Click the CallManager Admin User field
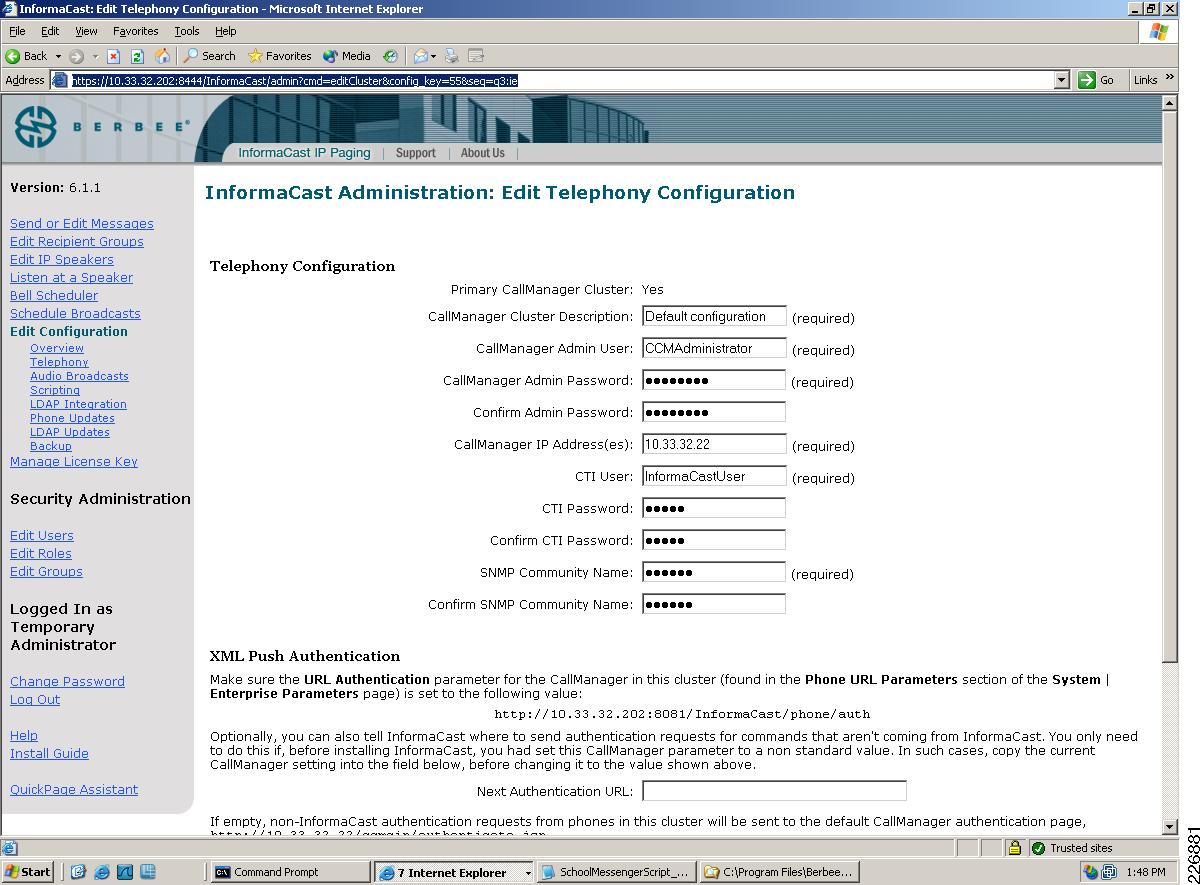Image resolution: width=1201 pixels, height=885 pixels. [714, 349]
